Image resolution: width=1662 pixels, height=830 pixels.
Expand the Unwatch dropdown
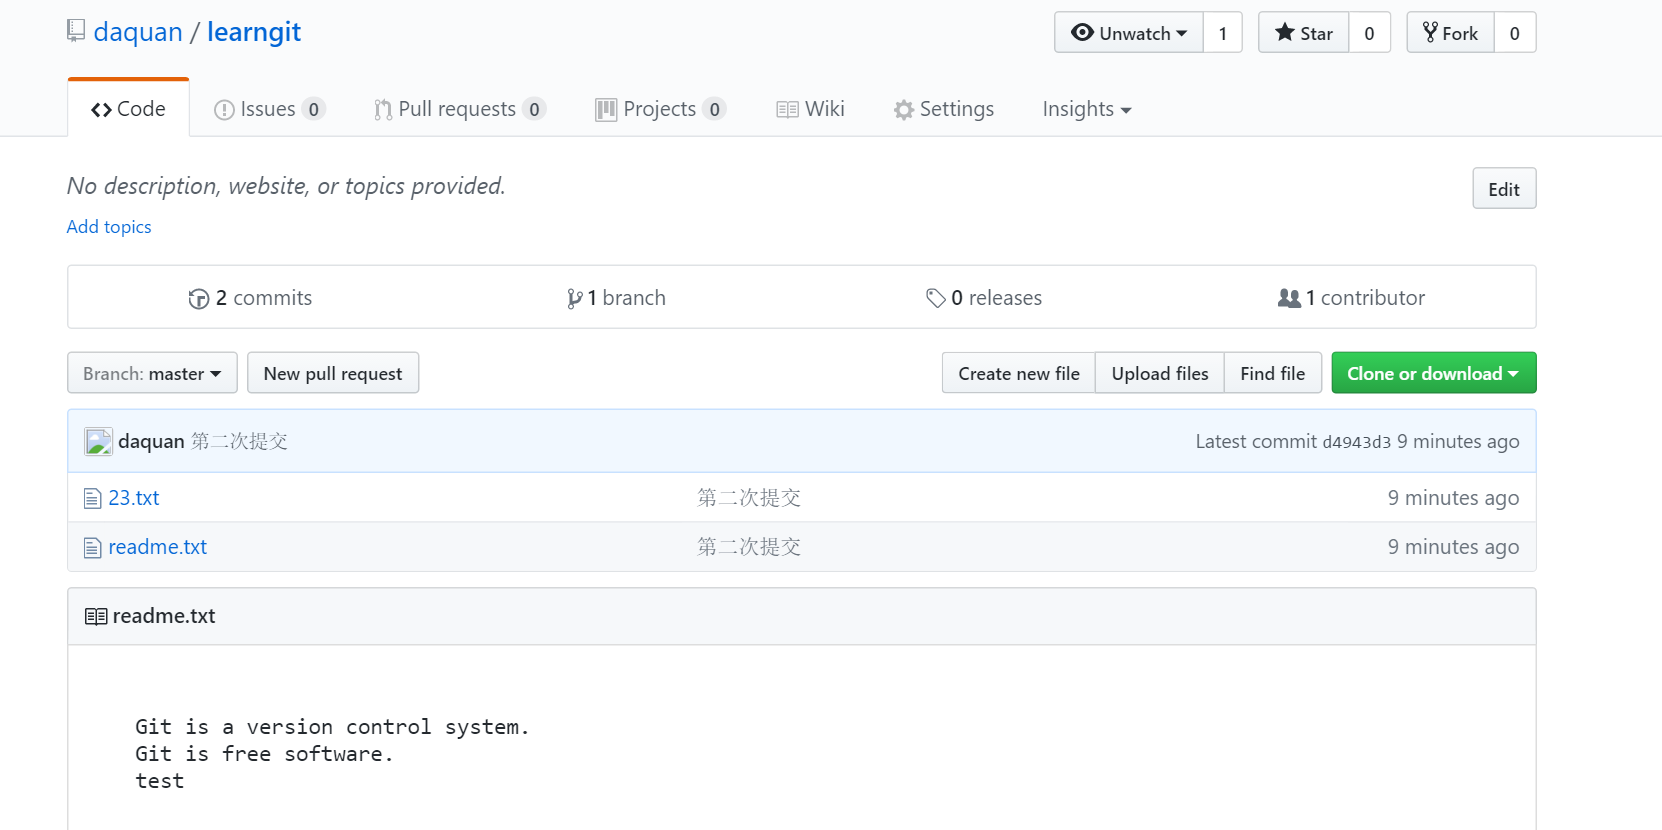[1129, 33]
